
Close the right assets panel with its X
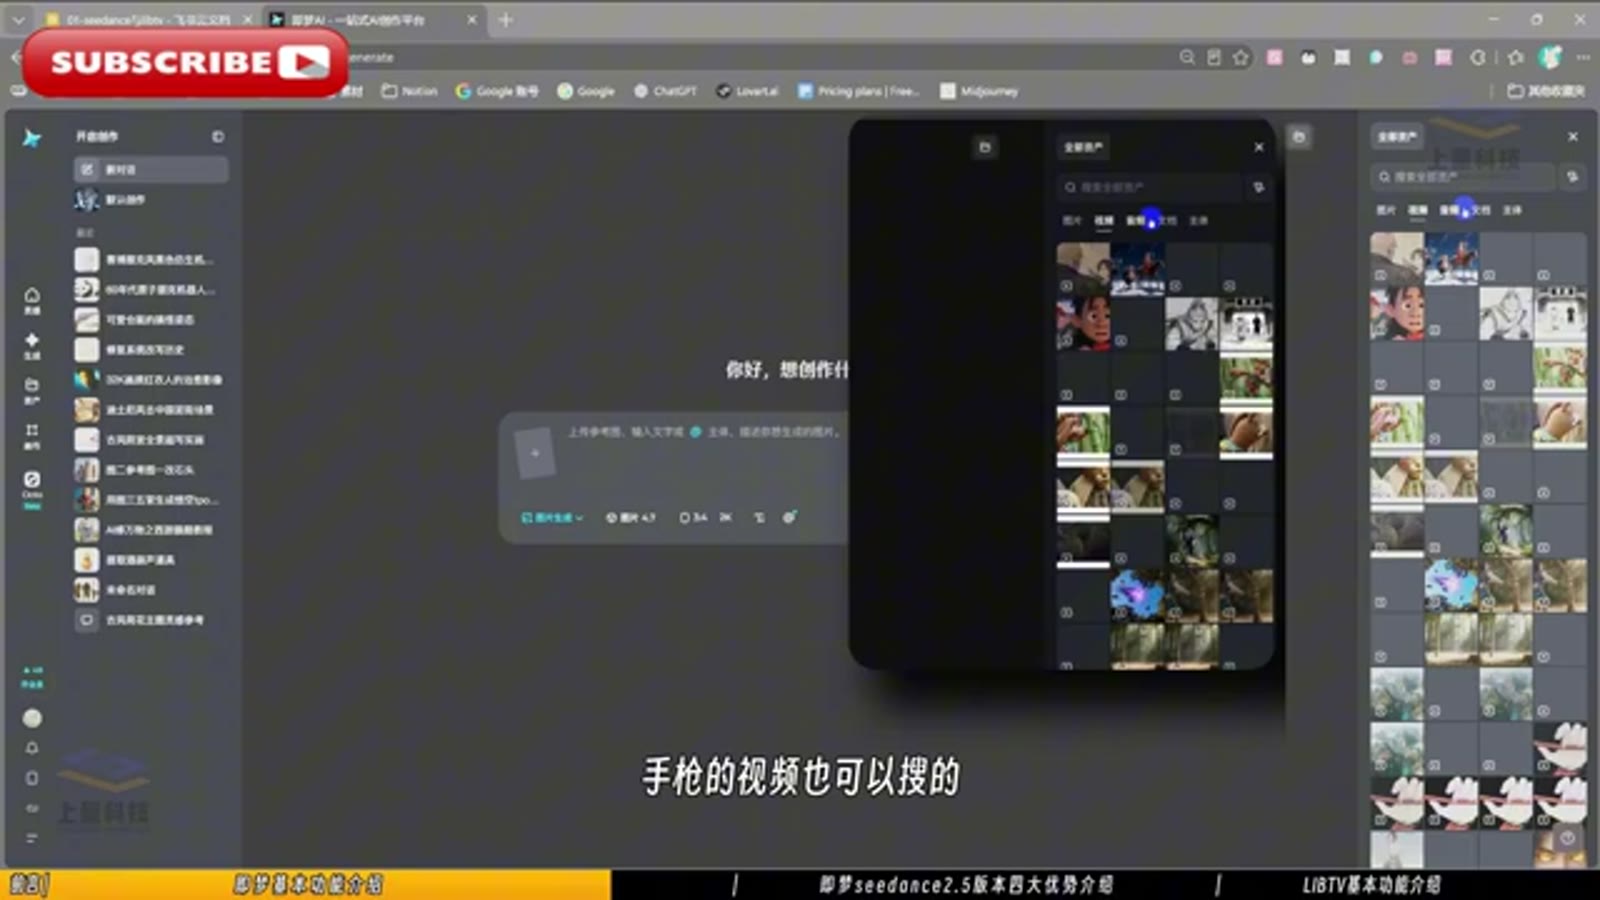coord(1573,137)
